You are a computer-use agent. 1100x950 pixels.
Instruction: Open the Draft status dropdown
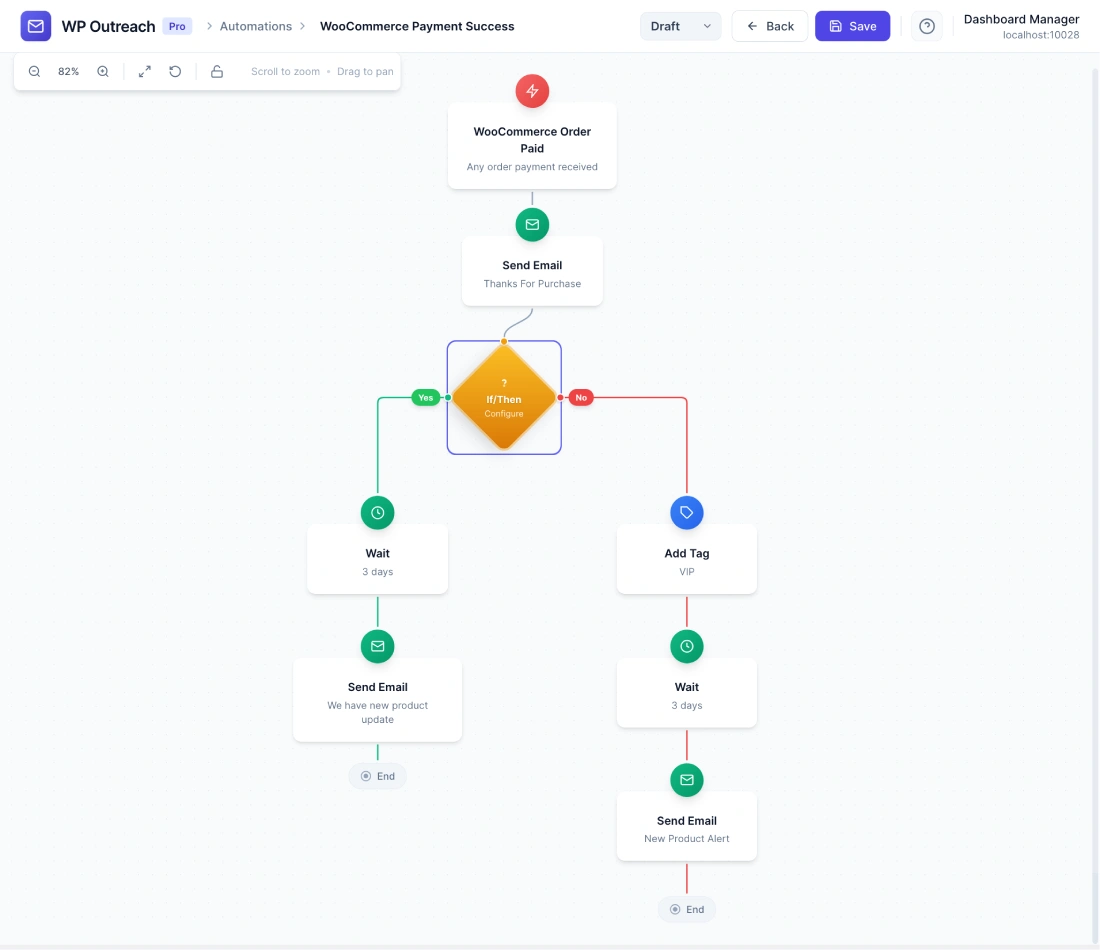pyautogui.click(x=680, y=27)
